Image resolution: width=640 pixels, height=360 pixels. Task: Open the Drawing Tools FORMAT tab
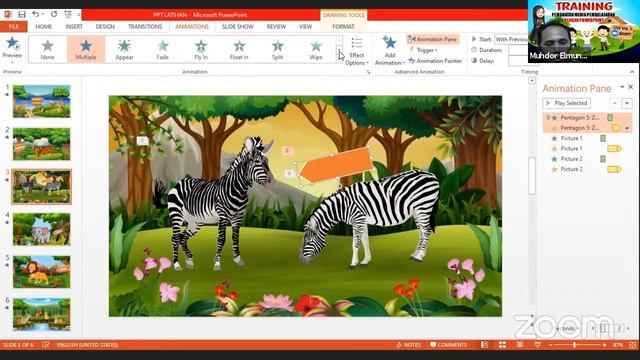pyautogui.click(x=343, y=27)
